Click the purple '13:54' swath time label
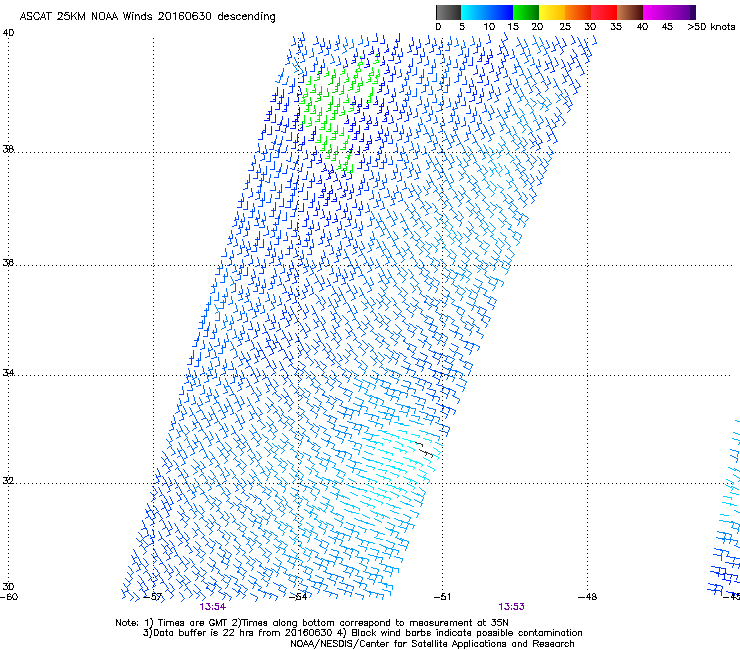 (x=212, y=607)
